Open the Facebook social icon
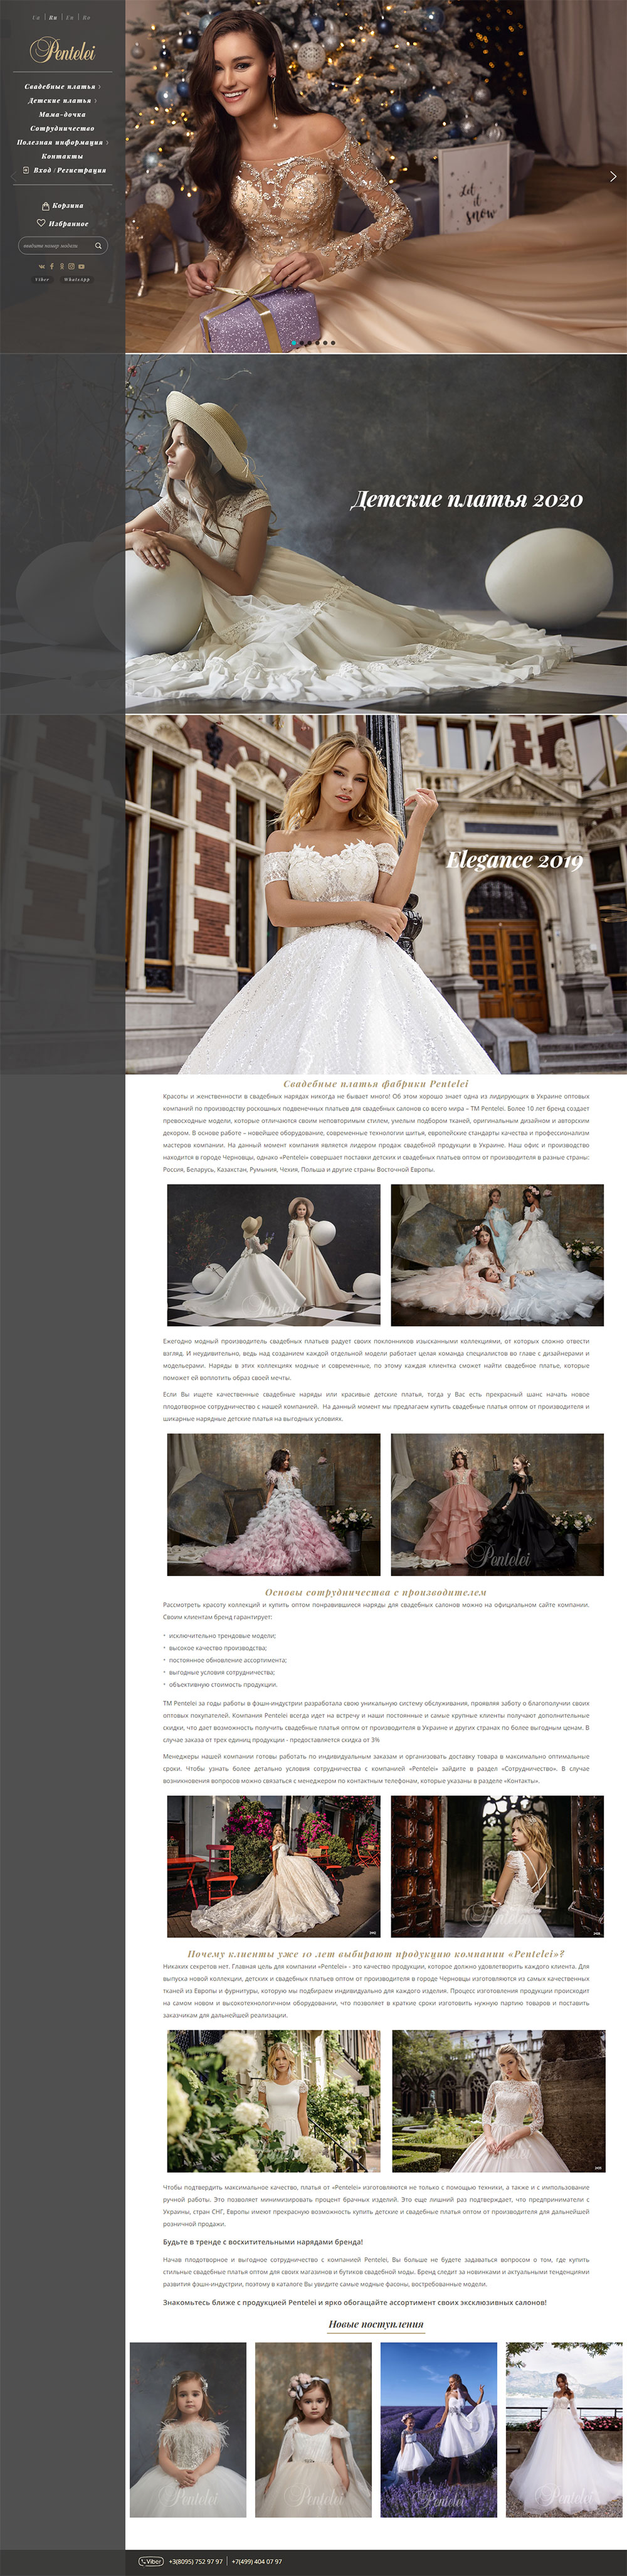 [x=52, y=267]
